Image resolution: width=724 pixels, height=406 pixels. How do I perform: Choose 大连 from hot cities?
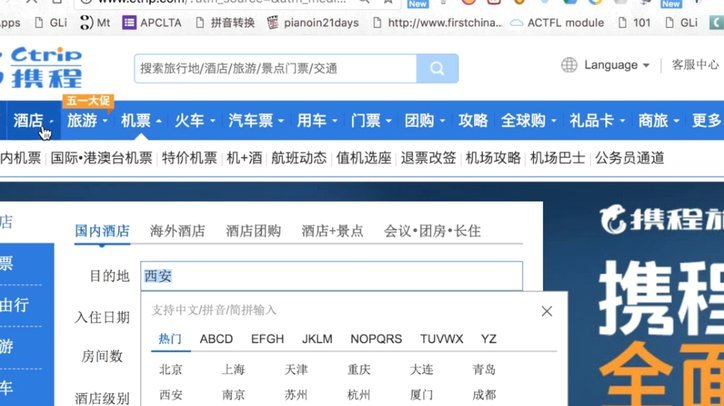(x=422, y=370)
